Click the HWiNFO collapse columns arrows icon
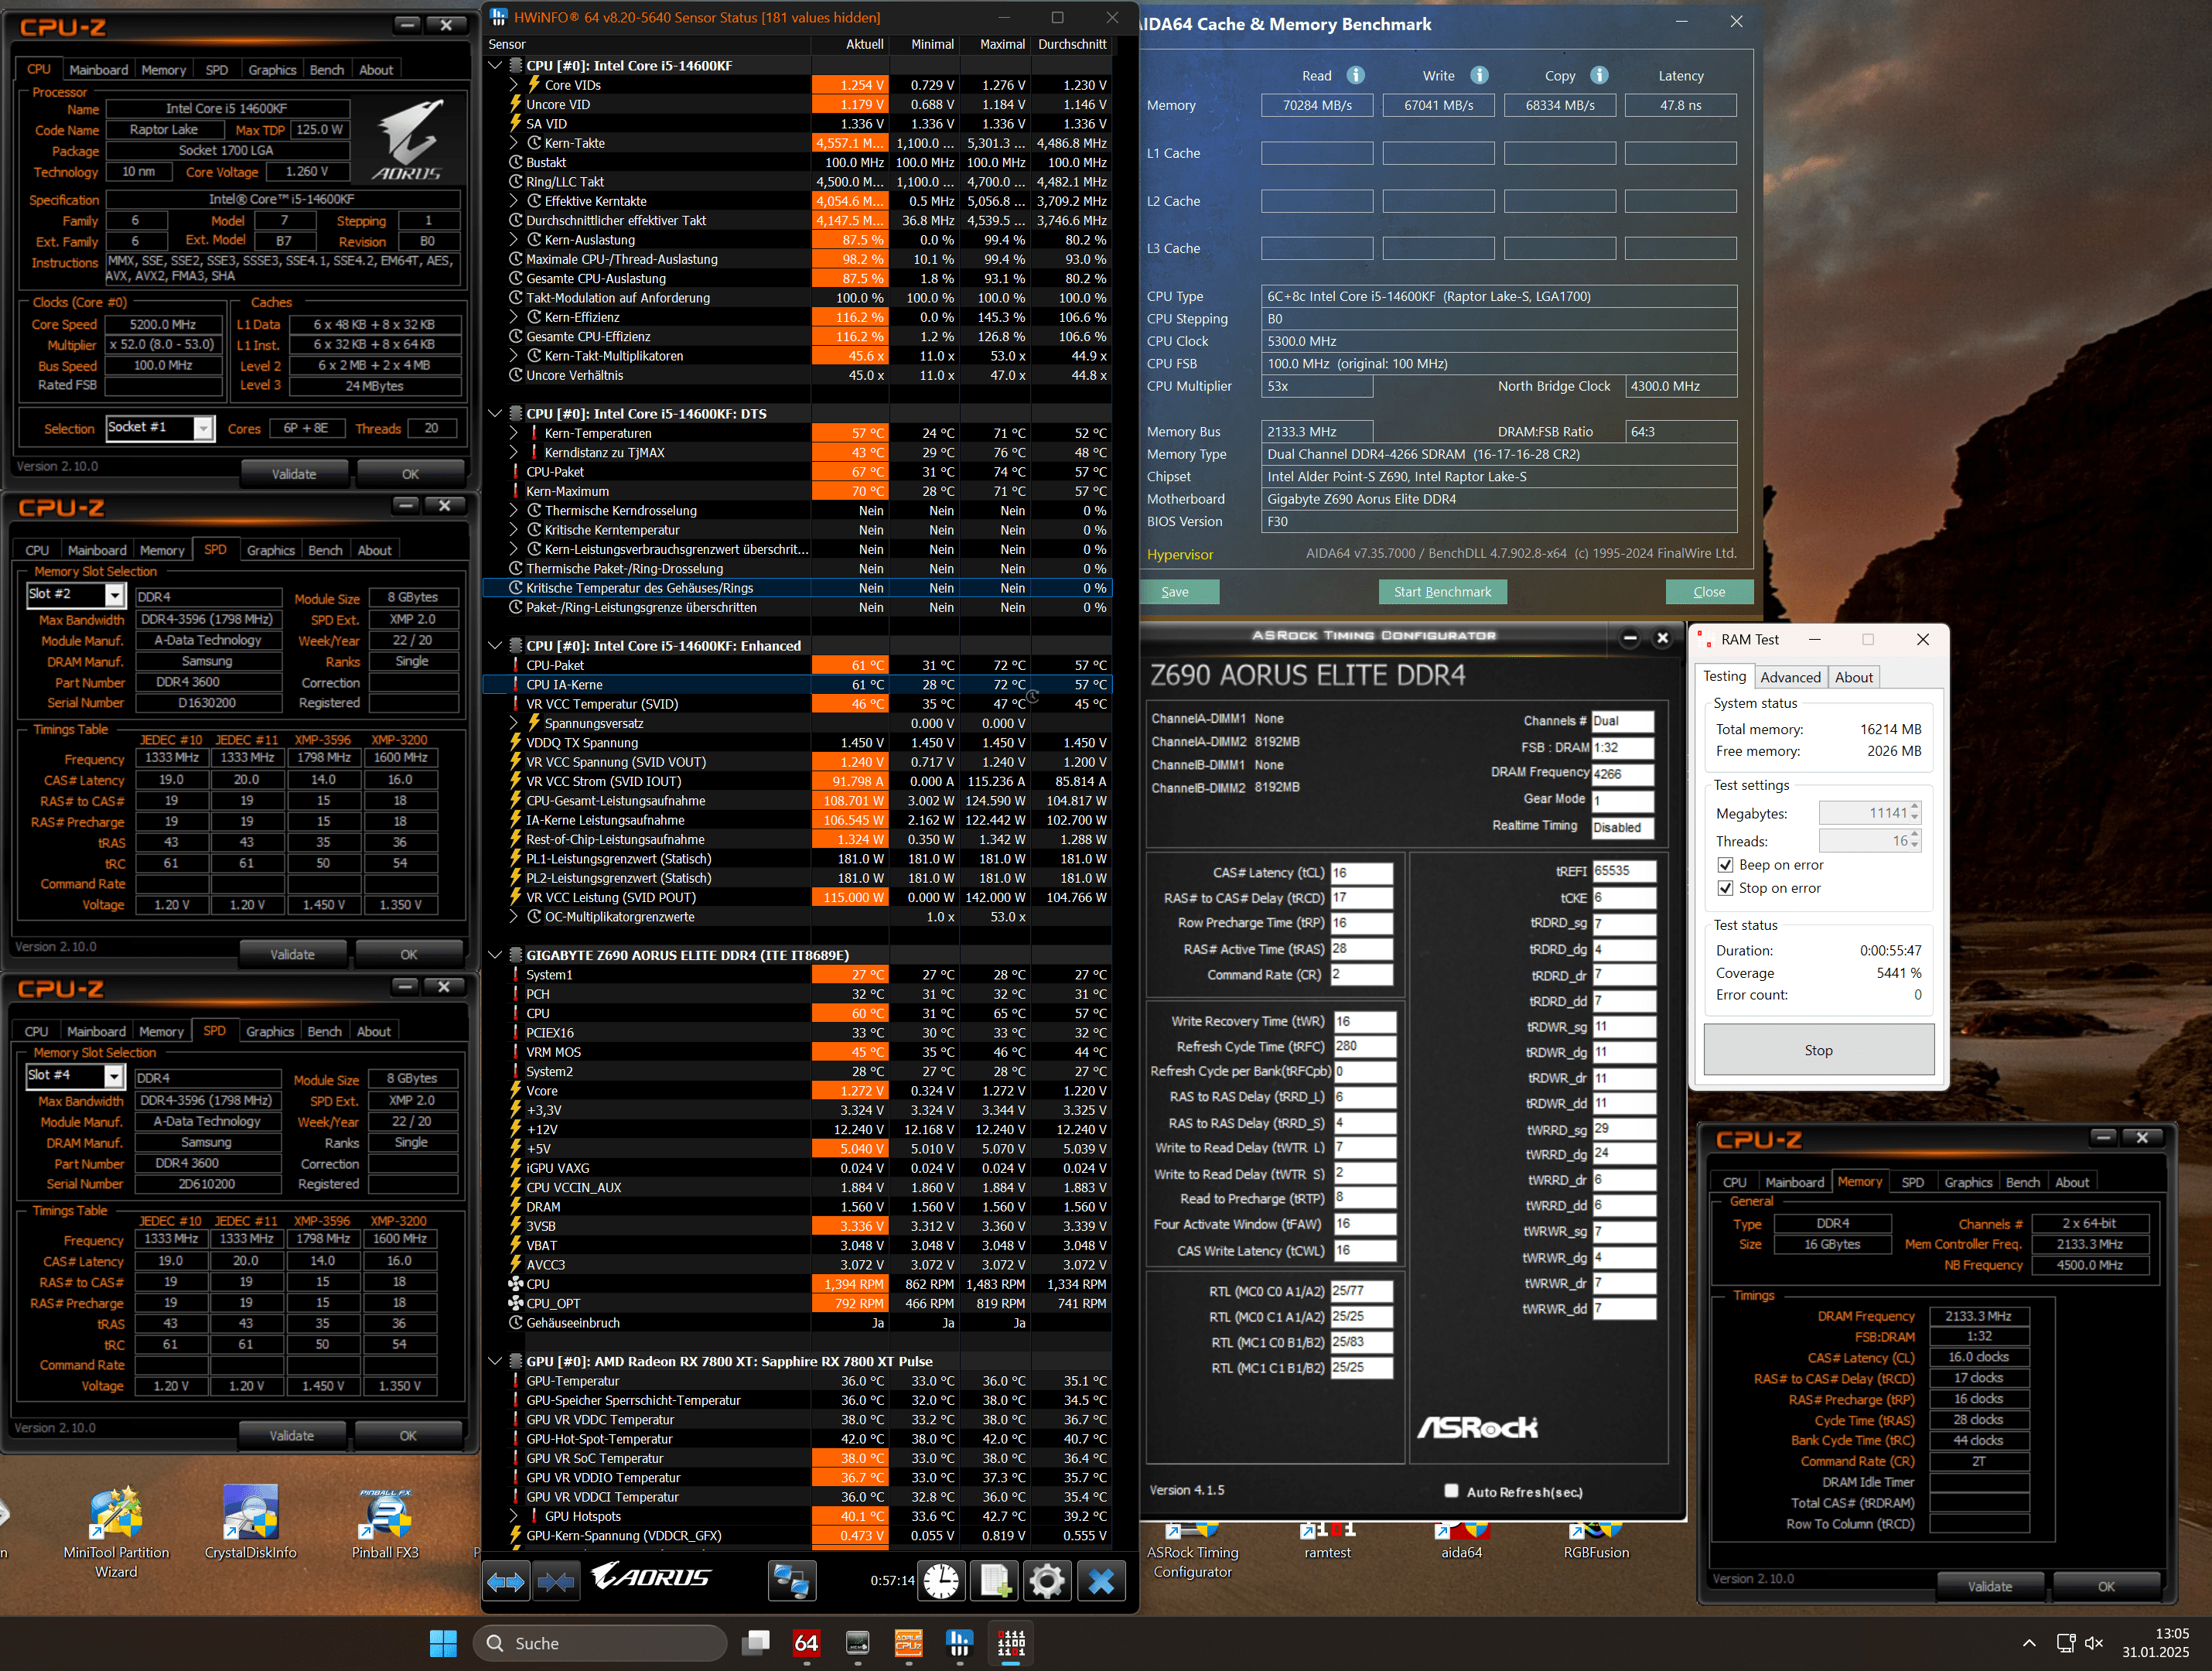The height and width of the screenshot is (1671, 2212). coord(556,1582)
